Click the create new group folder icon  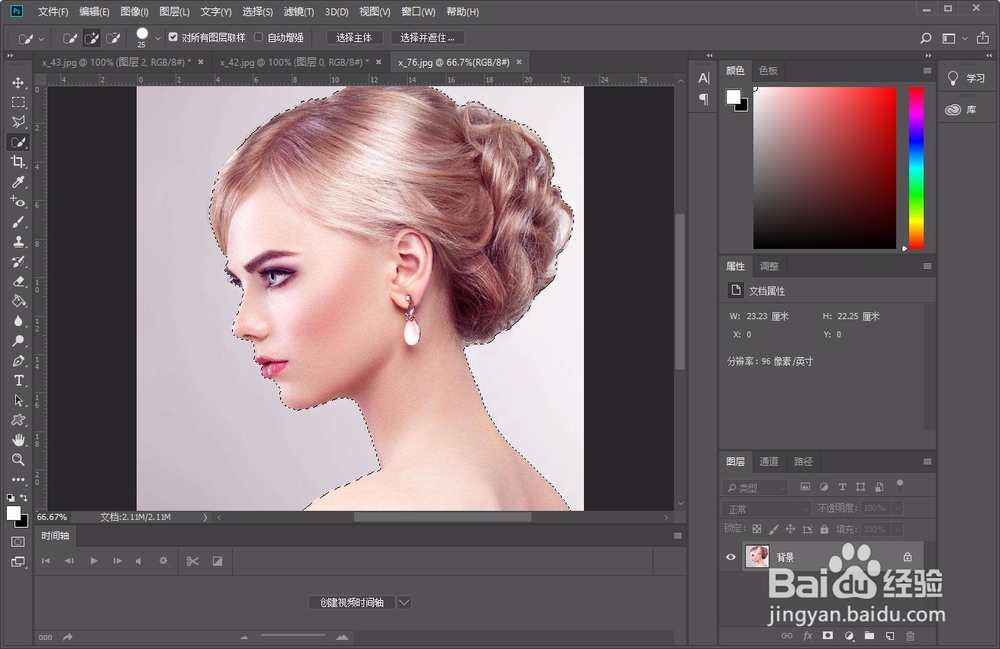869,636
